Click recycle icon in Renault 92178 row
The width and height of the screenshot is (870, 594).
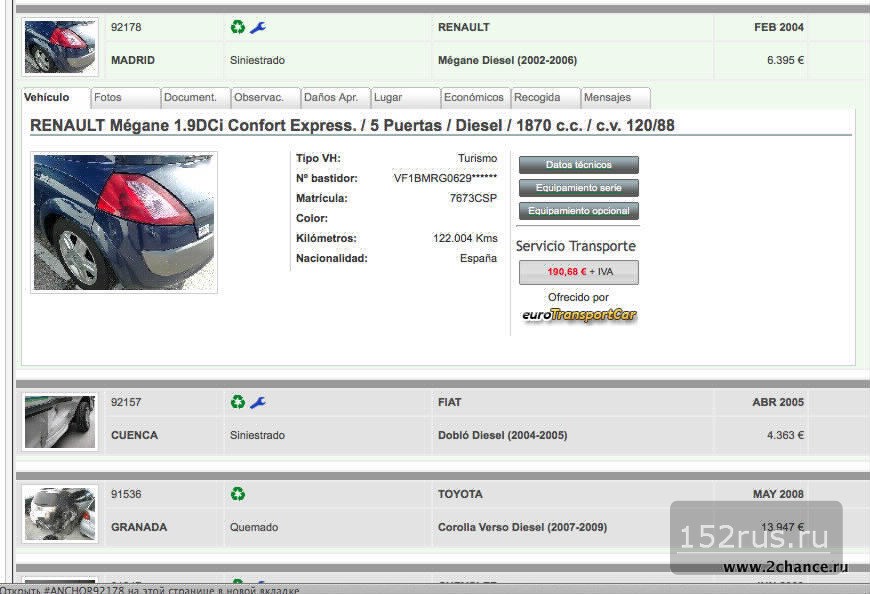(x=237, y=27)
